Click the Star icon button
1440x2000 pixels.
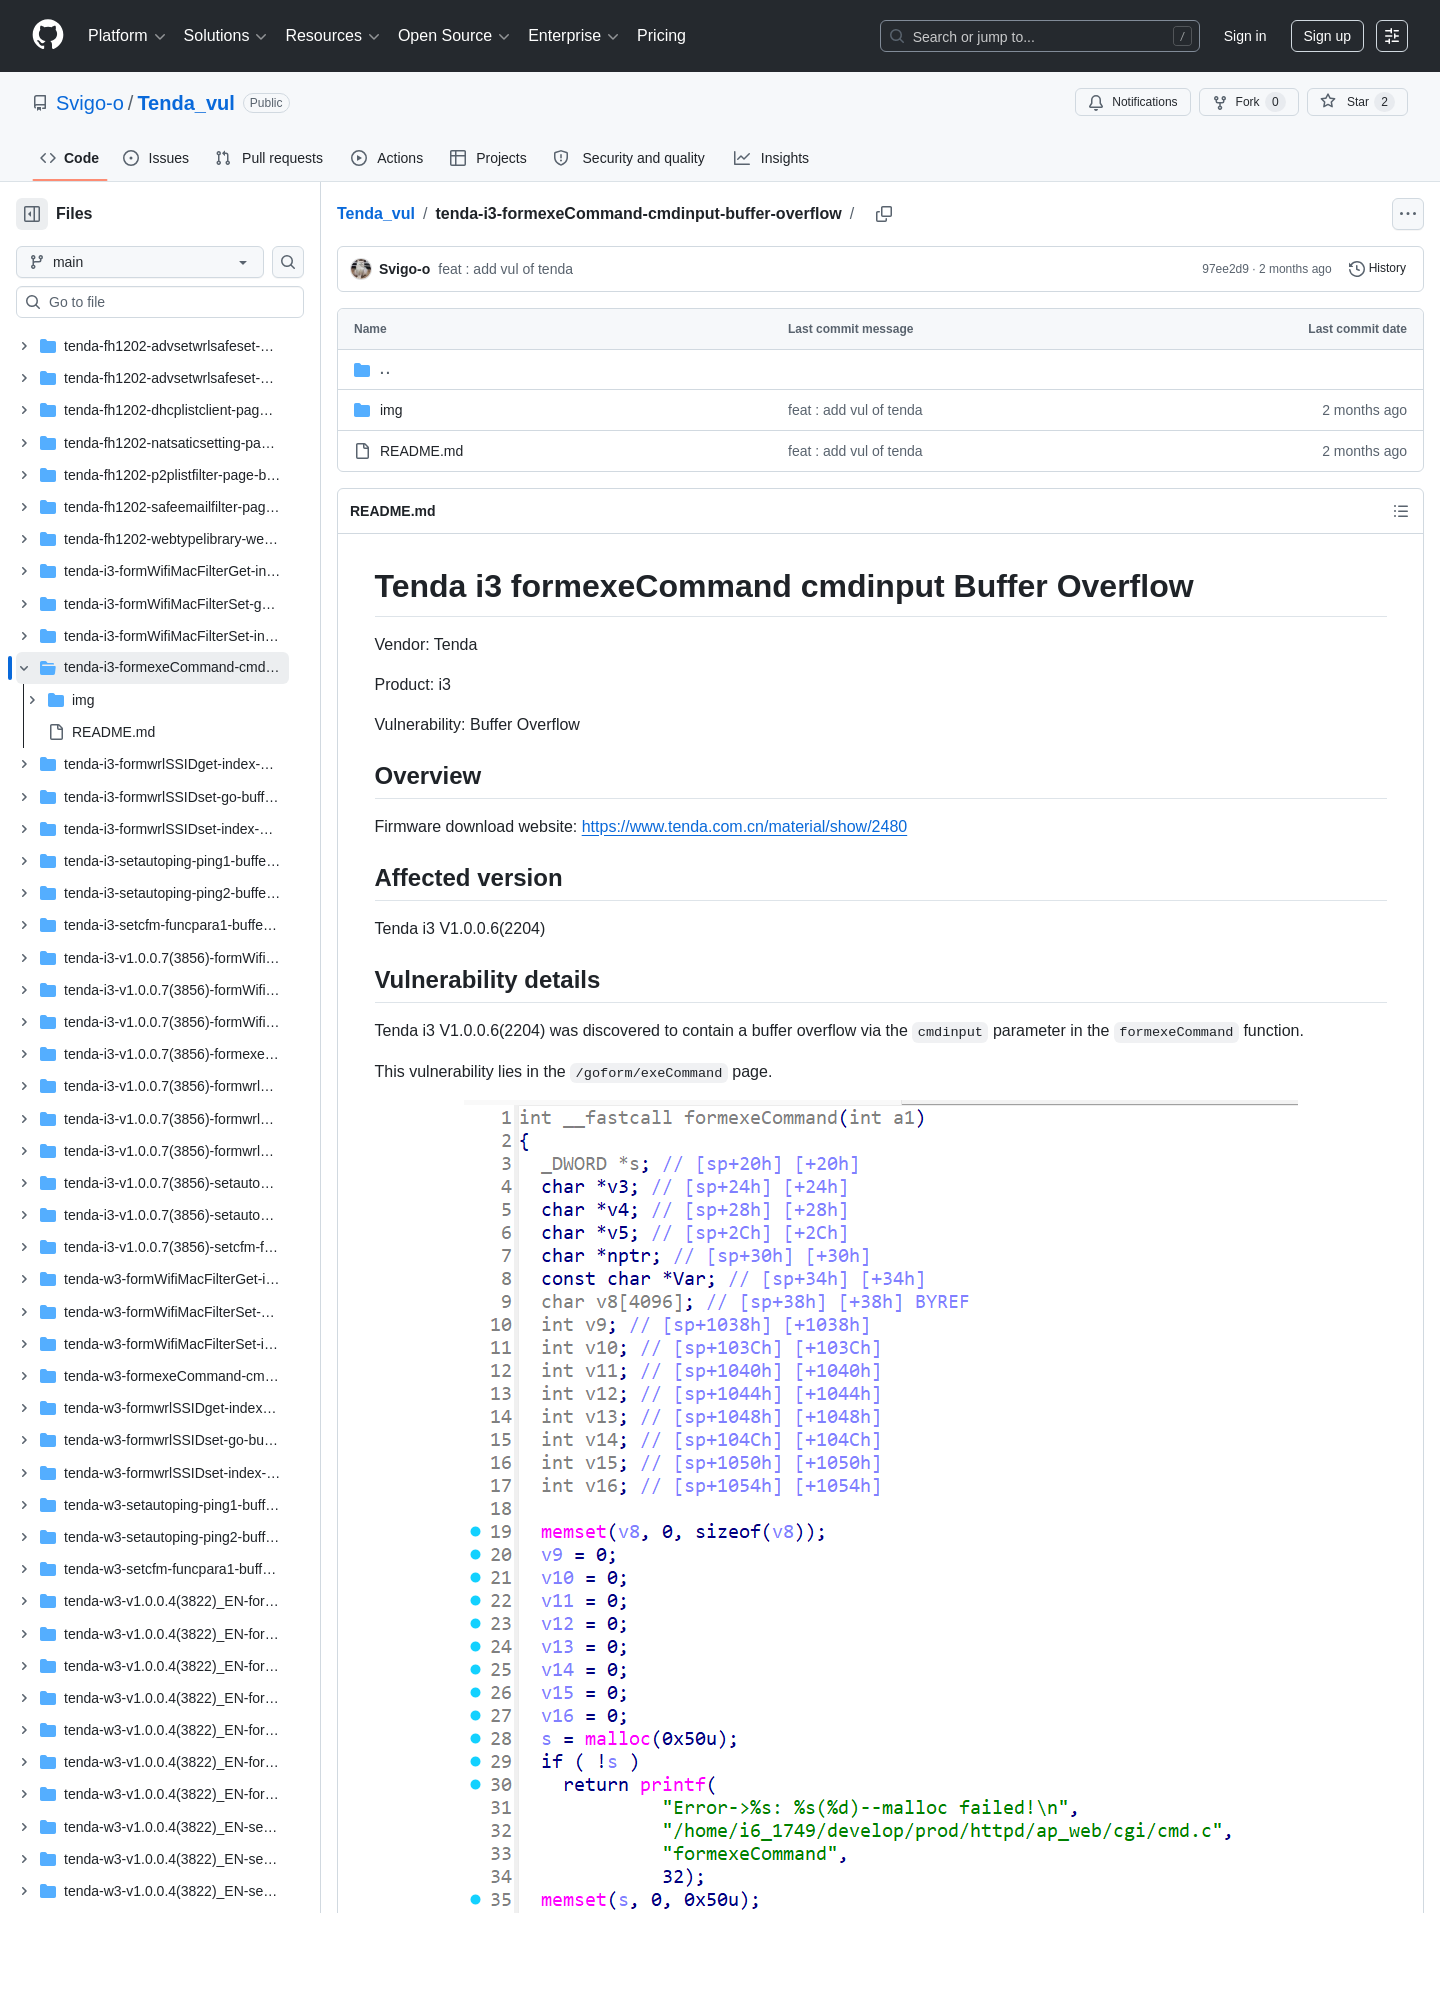pyautogui.click(x=1357, y=102)
